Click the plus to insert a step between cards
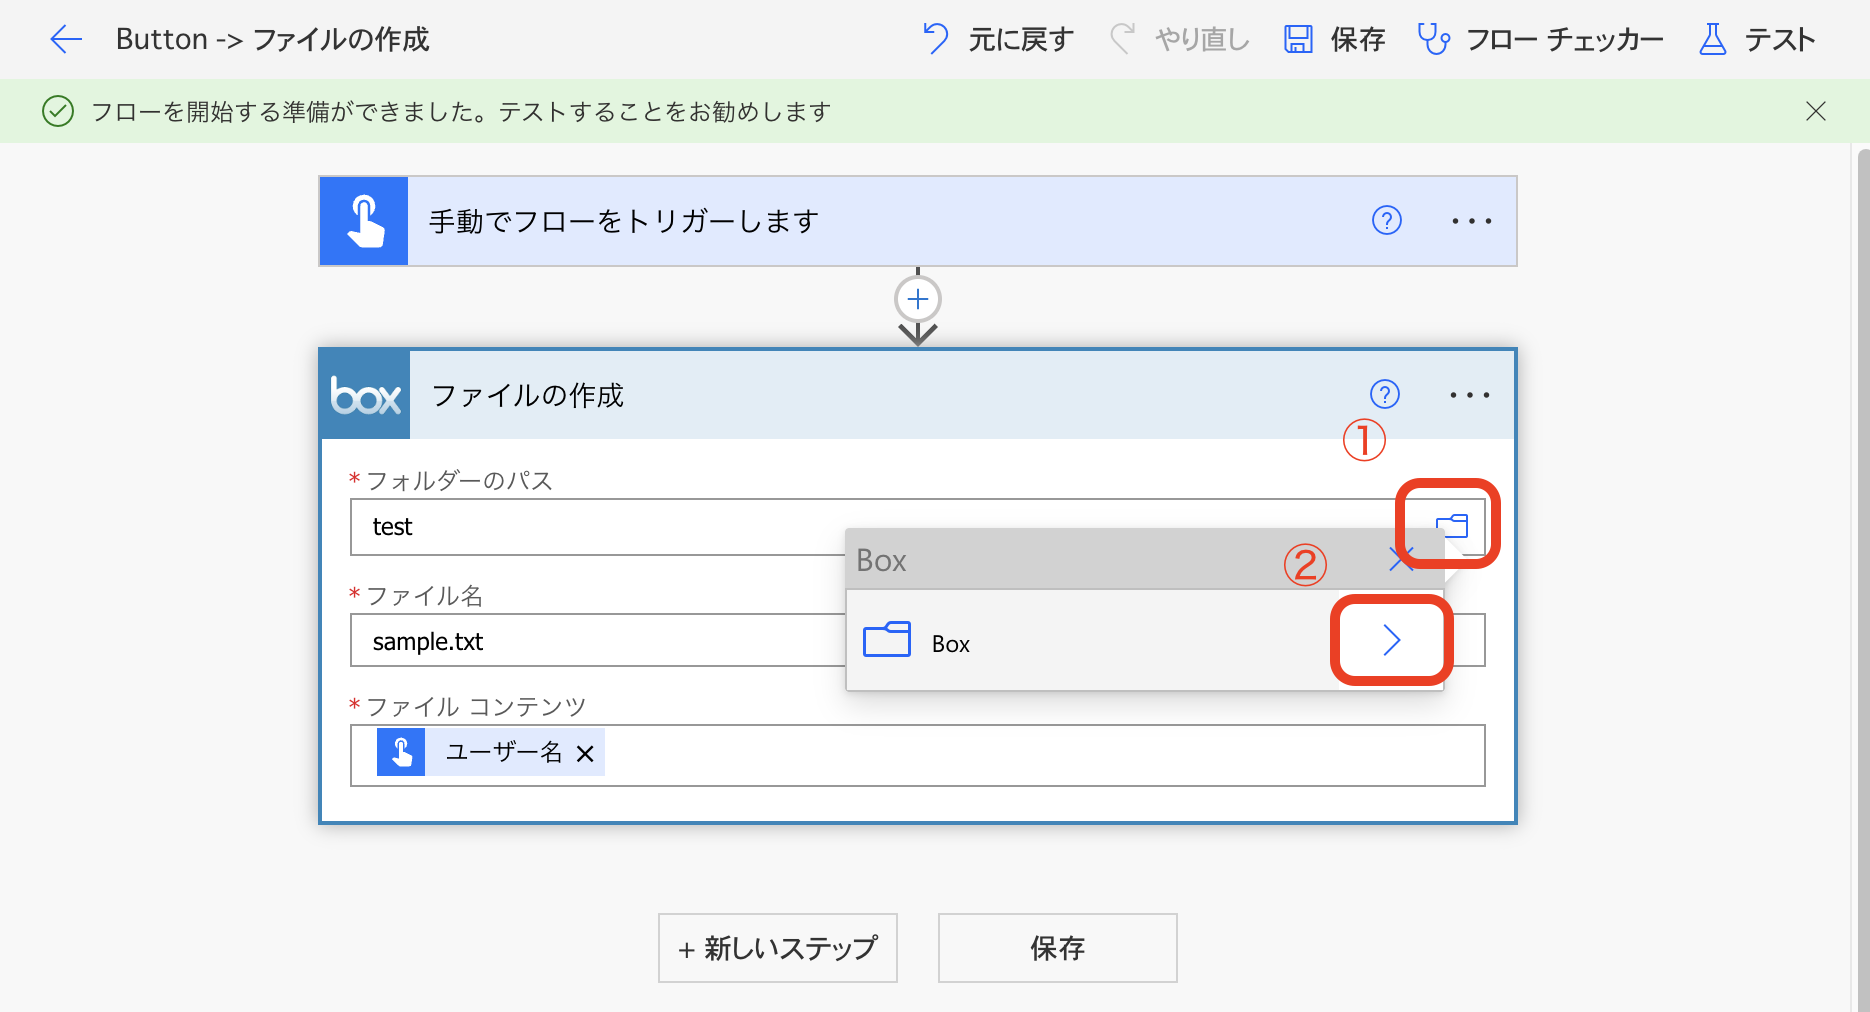Screen dimensions: 1870x1012 (x=917, y=299)
